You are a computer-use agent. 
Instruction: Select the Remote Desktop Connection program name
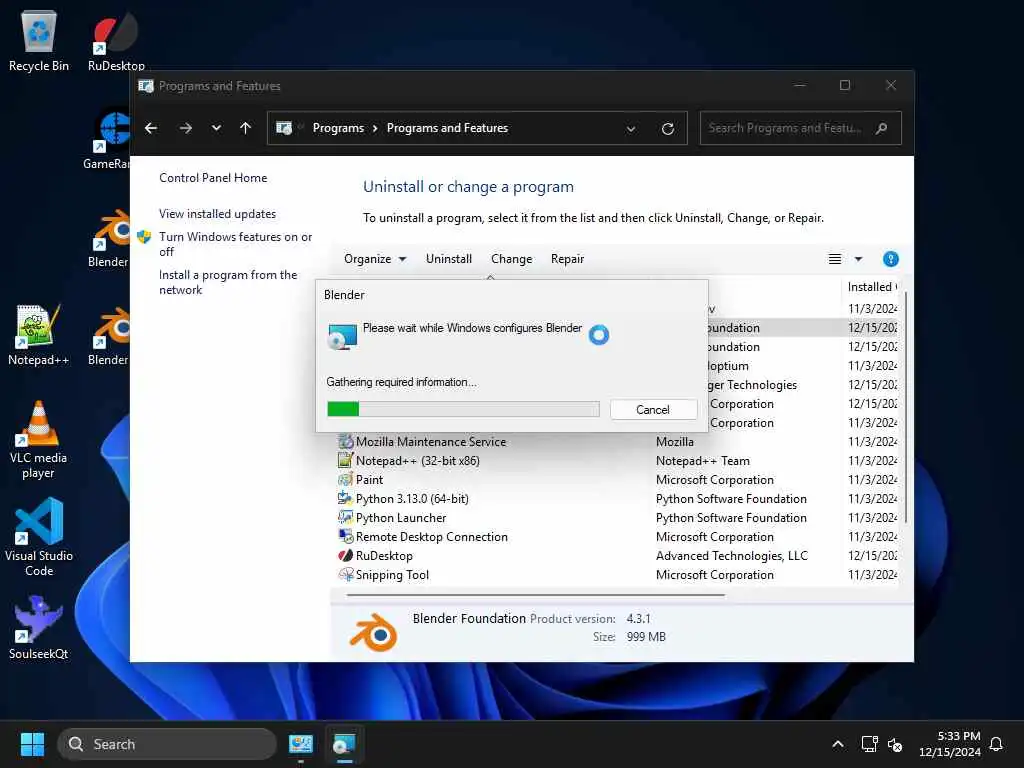432,536
